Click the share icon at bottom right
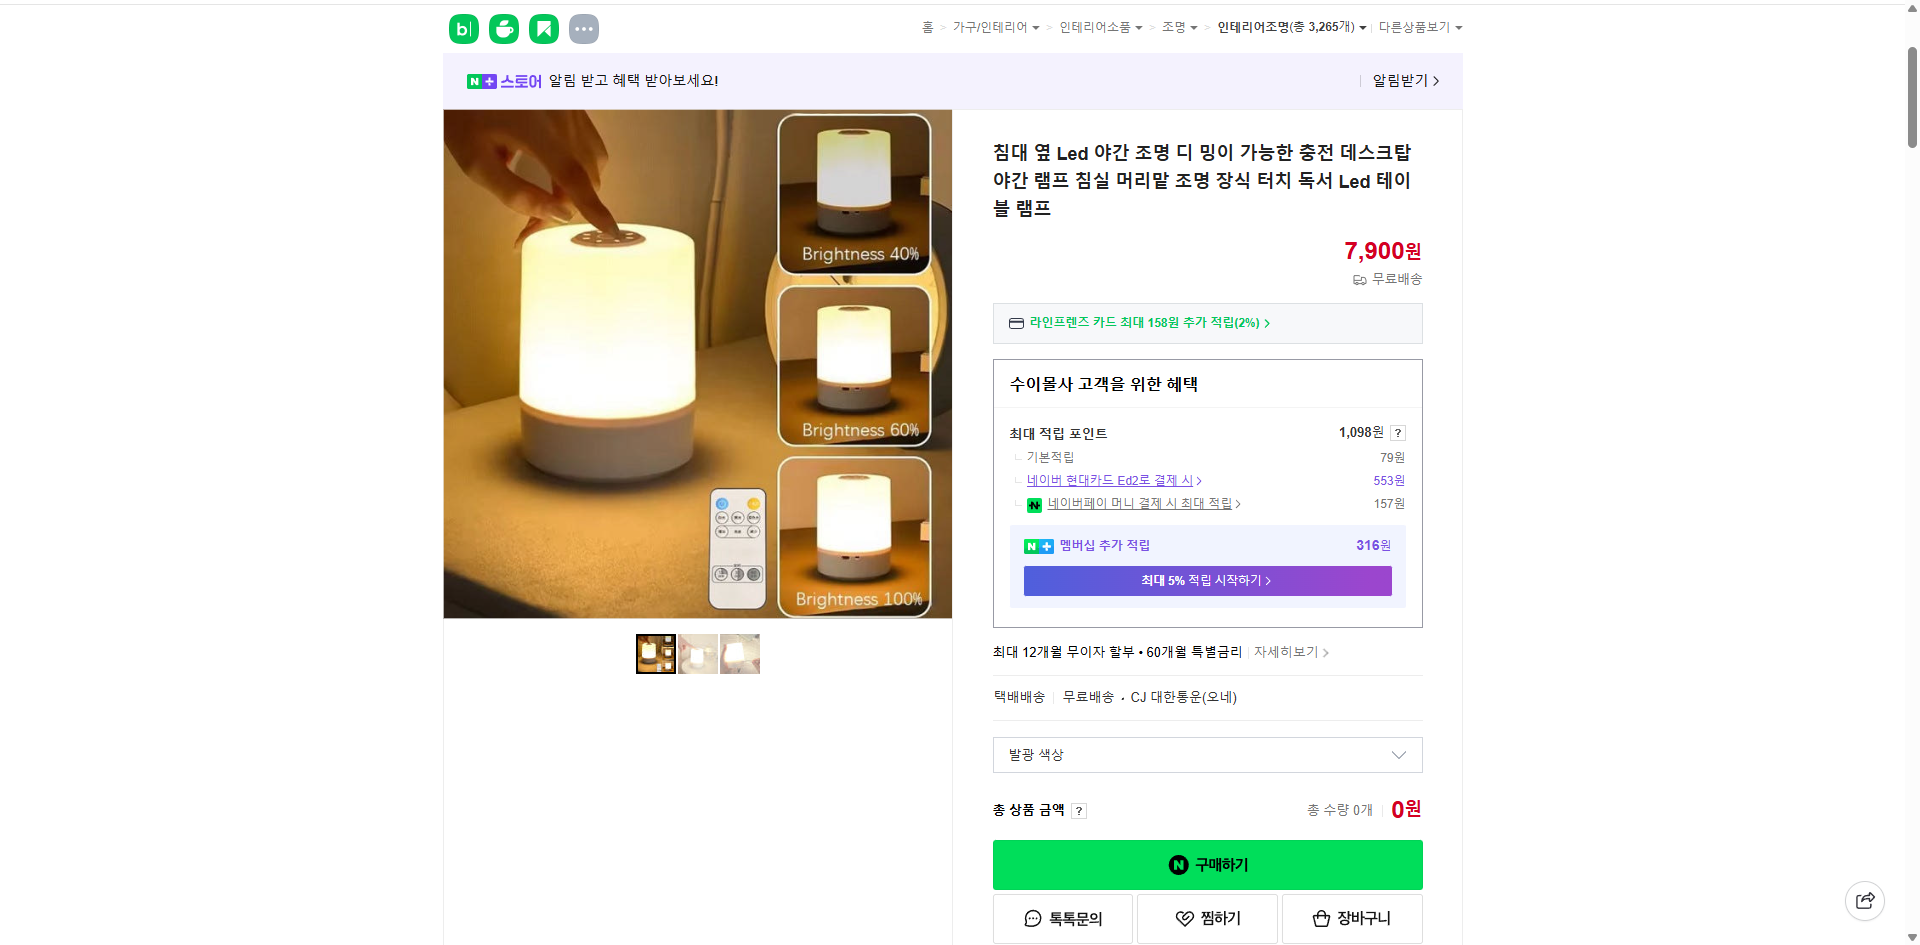 pyautogui.click(x=1864, y=900)
